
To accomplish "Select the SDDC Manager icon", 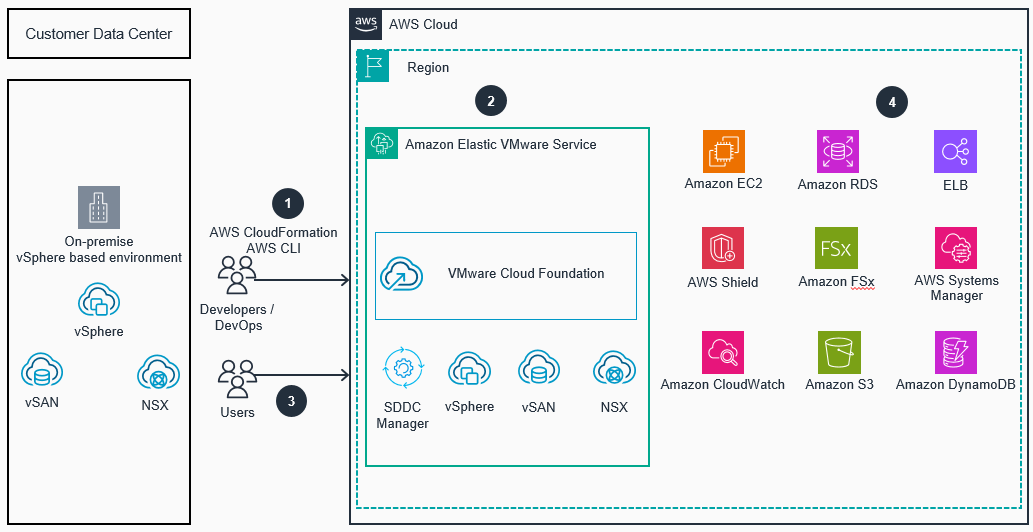I will click(403, 371).
